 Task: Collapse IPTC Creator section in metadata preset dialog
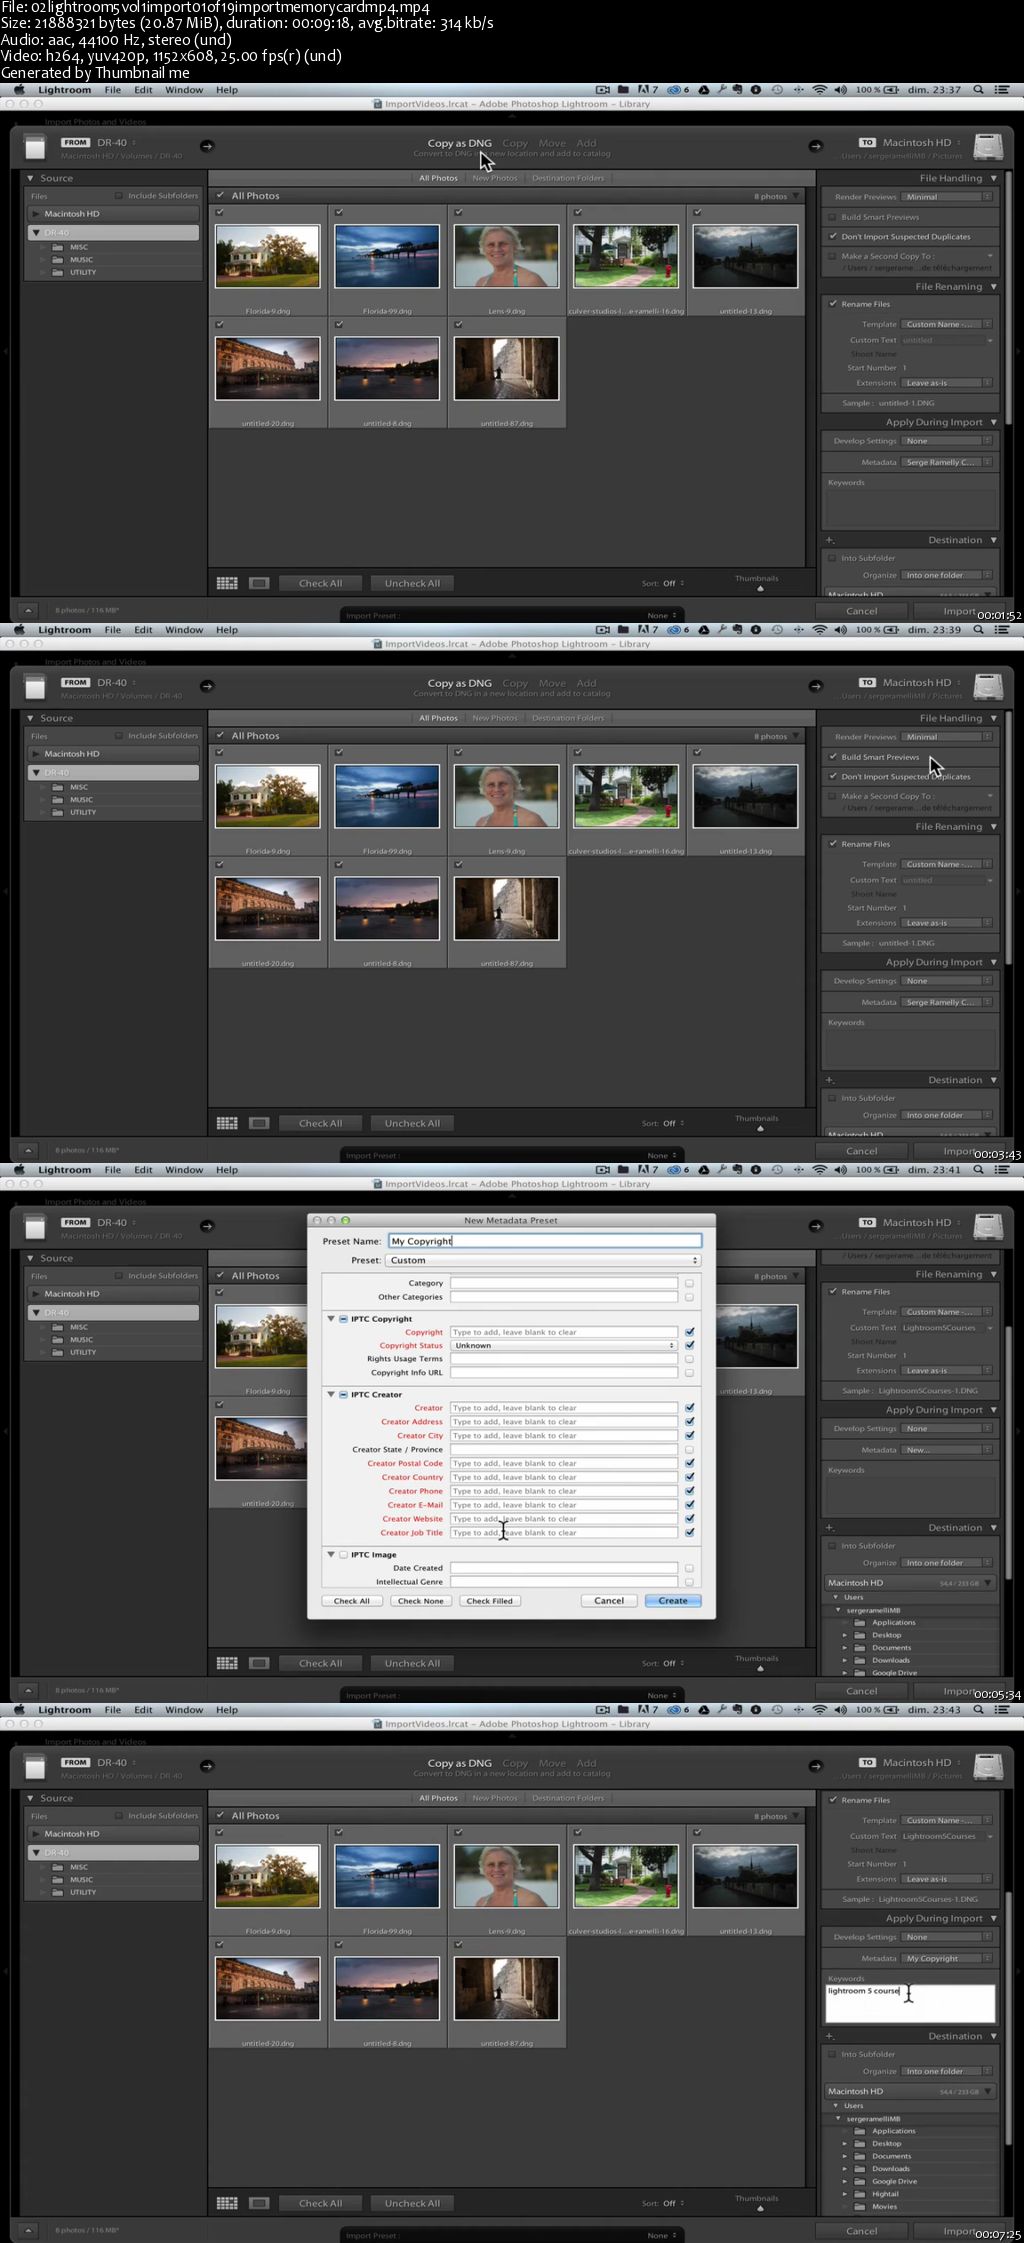(331, 1394)
